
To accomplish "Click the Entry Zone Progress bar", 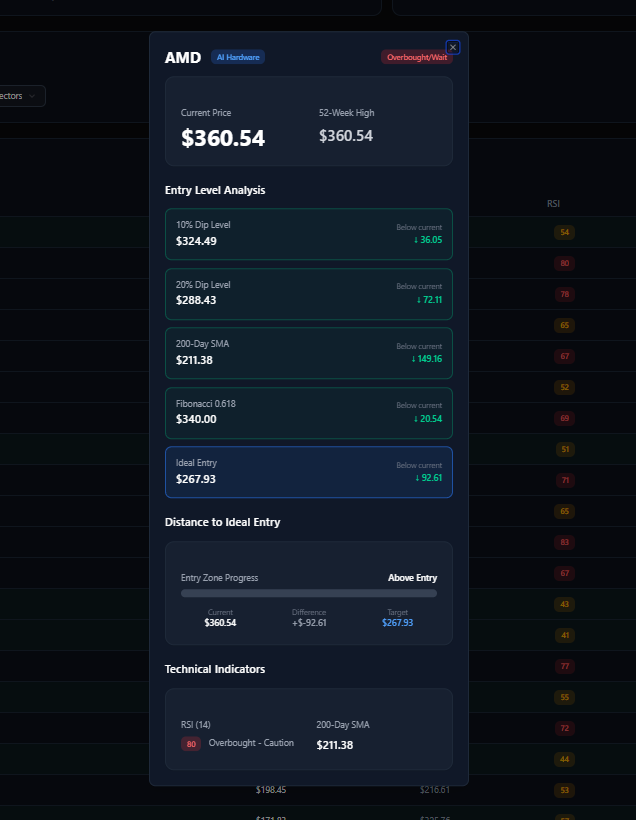I will click(x=309, y=593).
